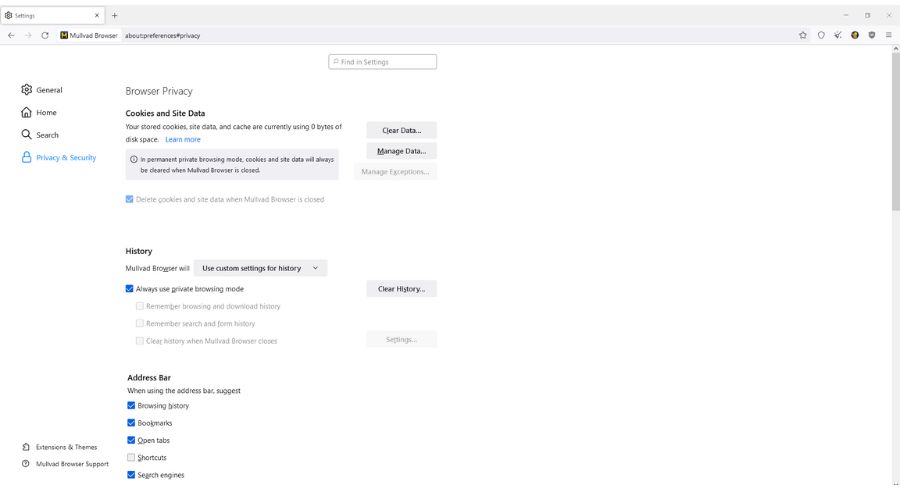Image resolution: width=900 pixels, height=490 pixels.
Task: Reload the current settings page
Action: pyautogui.click(x=45, y=35)
